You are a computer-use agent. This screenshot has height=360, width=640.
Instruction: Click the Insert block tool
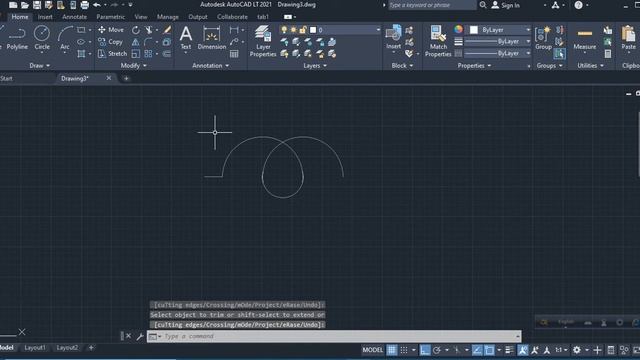coord(393,38)
